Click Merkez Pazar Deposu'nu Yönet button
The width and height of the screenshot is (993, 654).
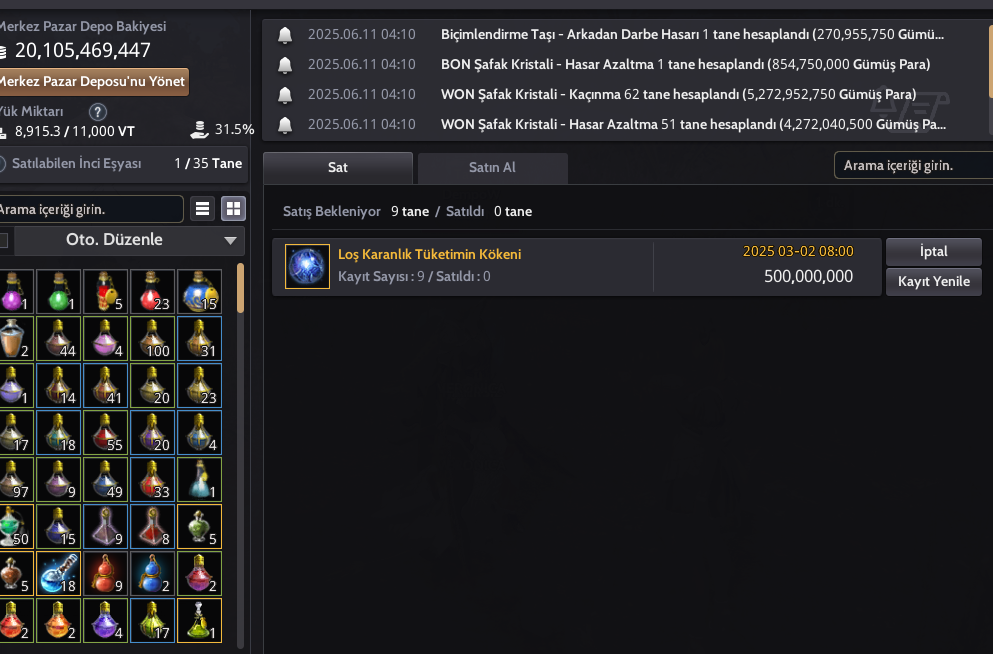pyautogui.click(x=92, y=82)
